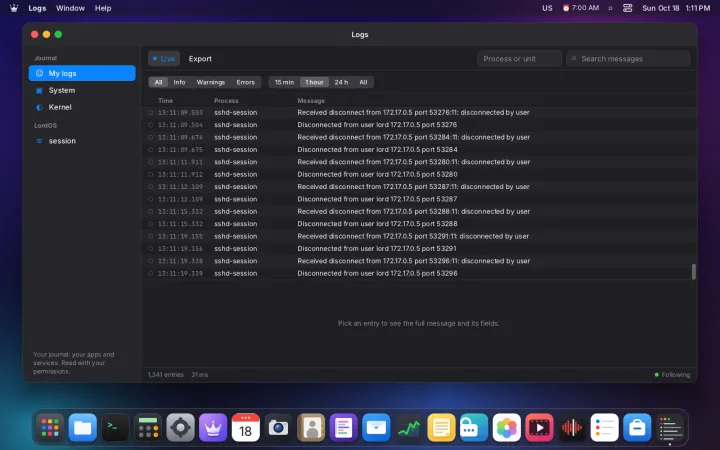The image size is (720, 450).
Task: Click the Export button
Action: pos(200,59)
